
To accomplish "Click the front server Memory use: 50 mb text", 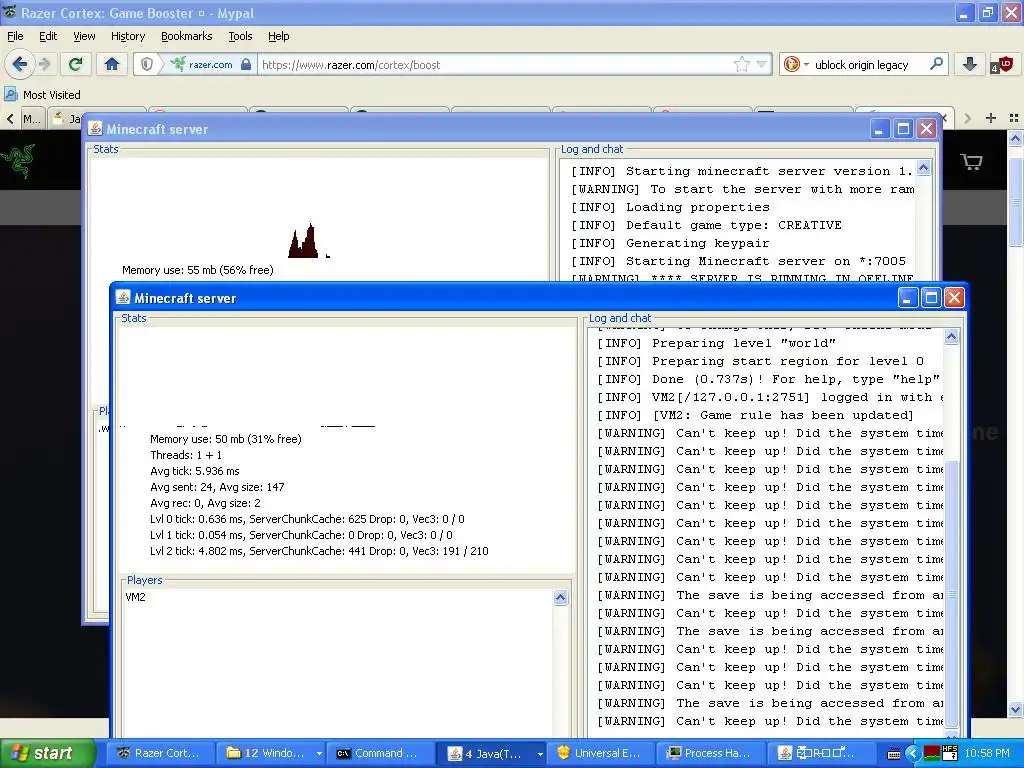I will (225, 439).
